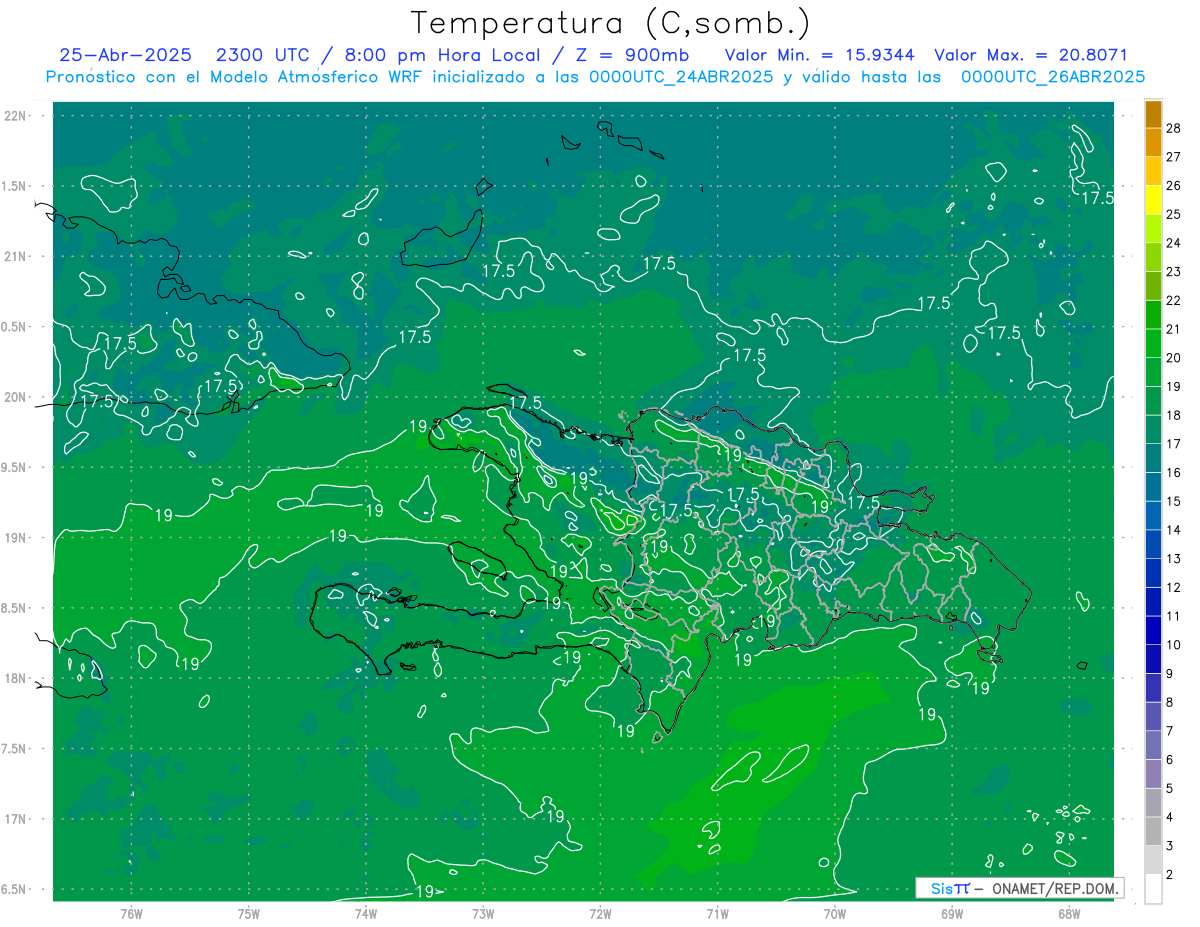The height and width of the screenshot is (927, 1200).
Task: Click the '17N' latitude axis label
Action: [16, 819]
